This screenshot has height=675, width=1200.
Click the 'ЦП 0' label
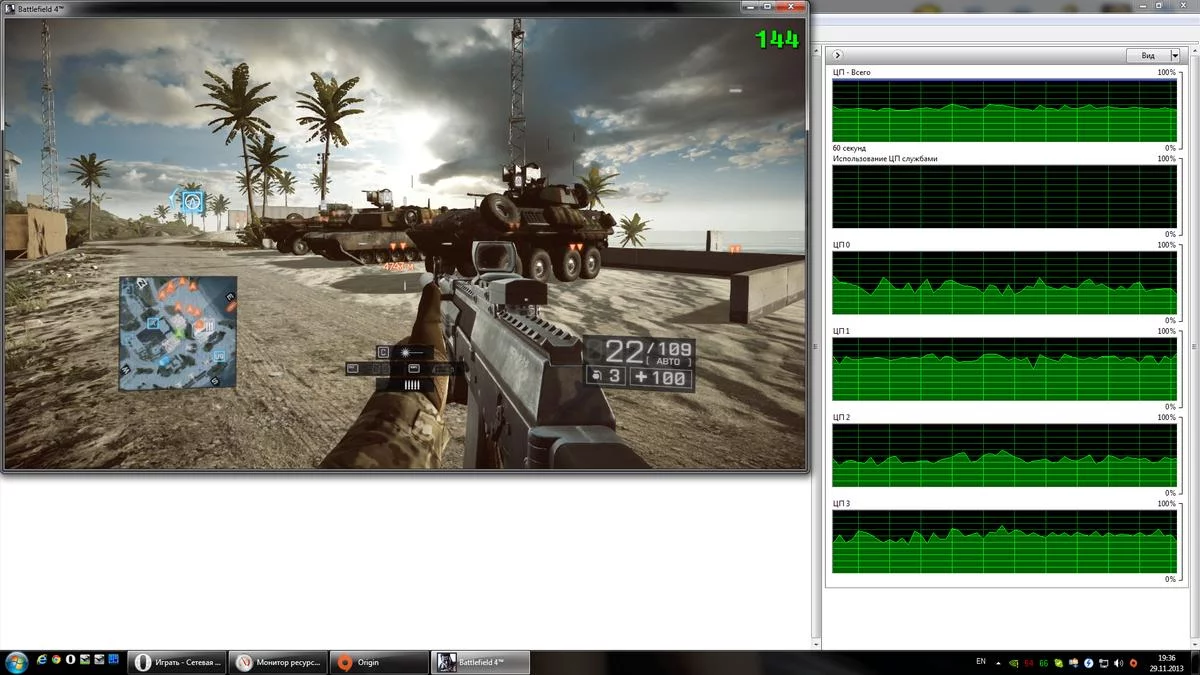coord(841,245)
